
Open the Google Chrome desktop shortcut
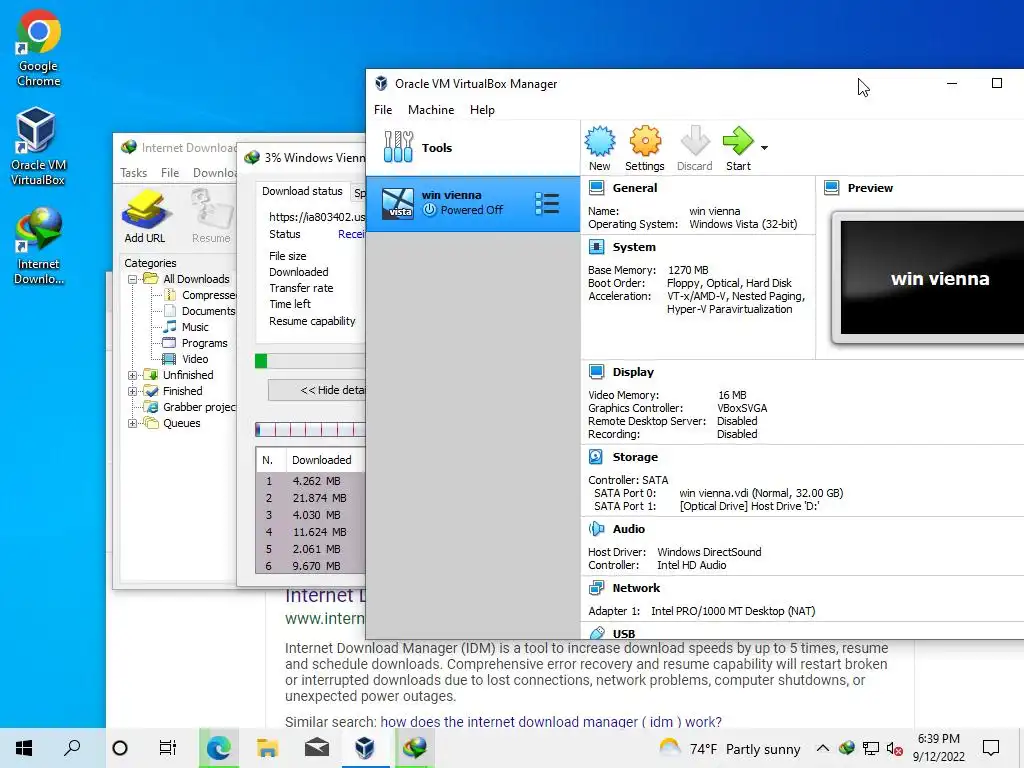(x=39, y=50)
